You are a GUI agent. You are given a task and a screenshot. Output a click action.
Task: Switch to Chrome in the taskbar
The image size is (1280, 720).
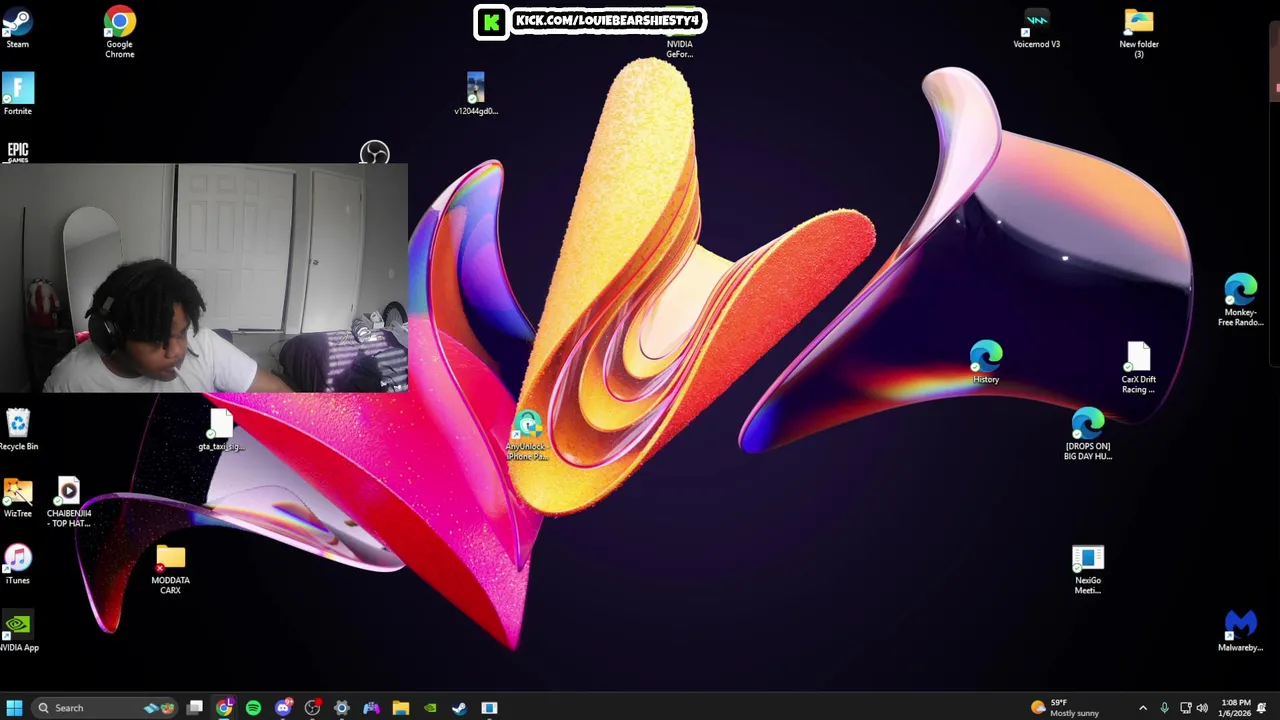click(x=224, y=708)
